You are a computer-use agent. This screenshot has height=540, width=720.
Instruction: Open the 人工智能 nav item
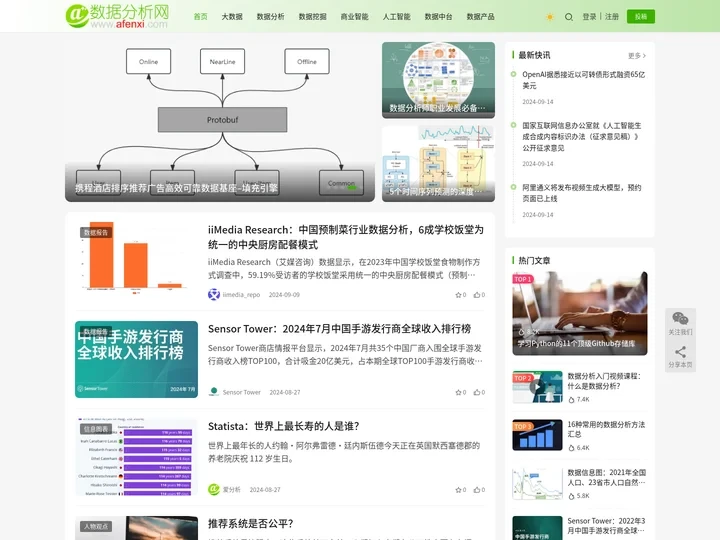(x=396, y=17)
